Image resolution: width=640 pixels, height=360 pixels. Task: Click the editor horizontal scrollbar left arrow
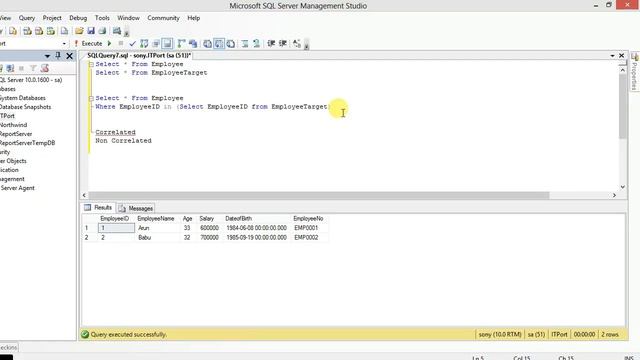[84, 196]
